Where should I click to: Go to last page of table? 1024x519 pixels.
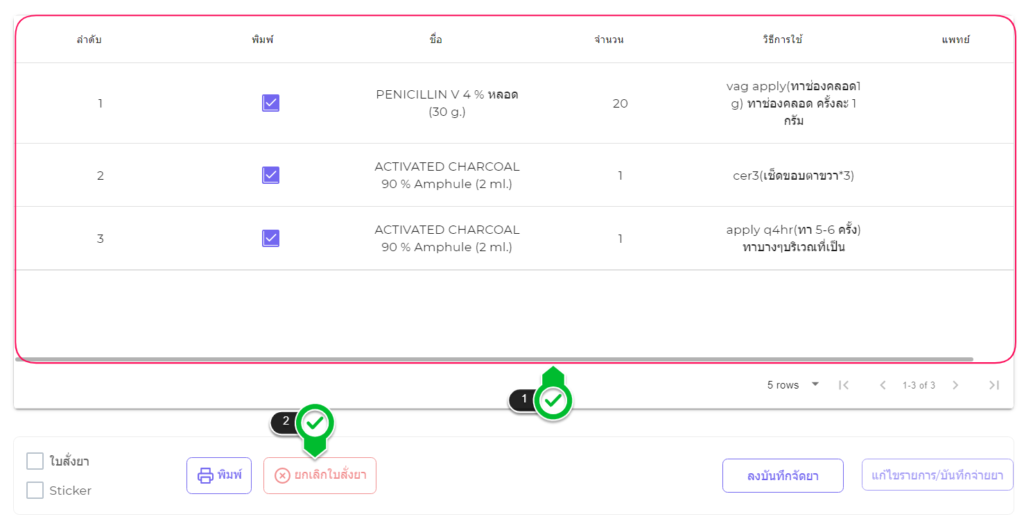pyautogui.click(x=993, y=385)
